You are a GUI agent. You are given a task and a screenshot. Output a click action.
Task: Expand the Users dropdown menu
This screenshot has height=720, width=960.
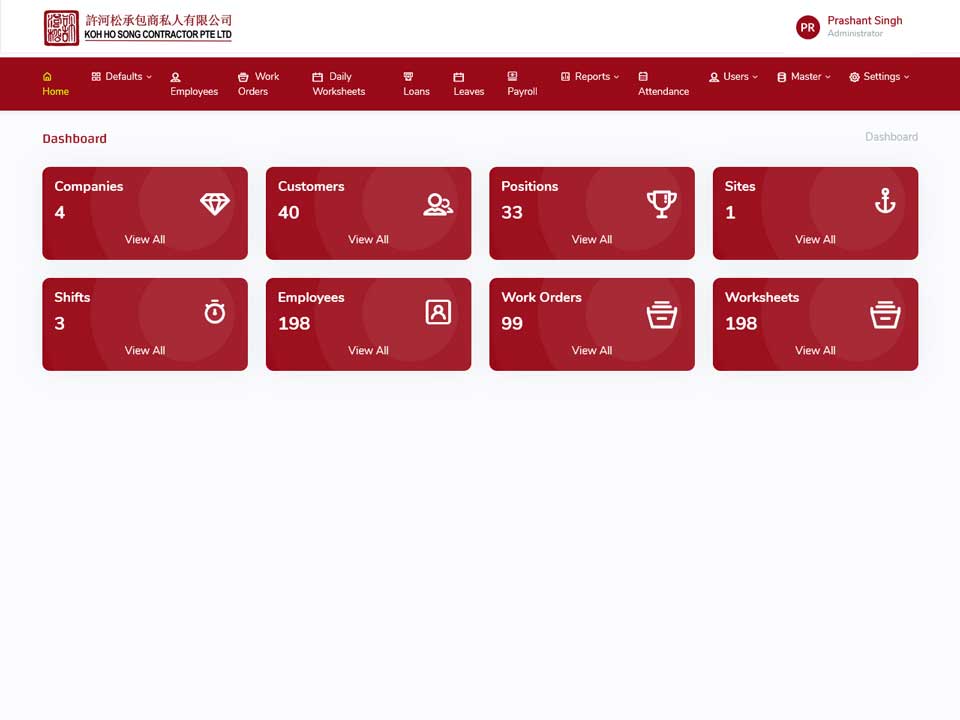733,77
